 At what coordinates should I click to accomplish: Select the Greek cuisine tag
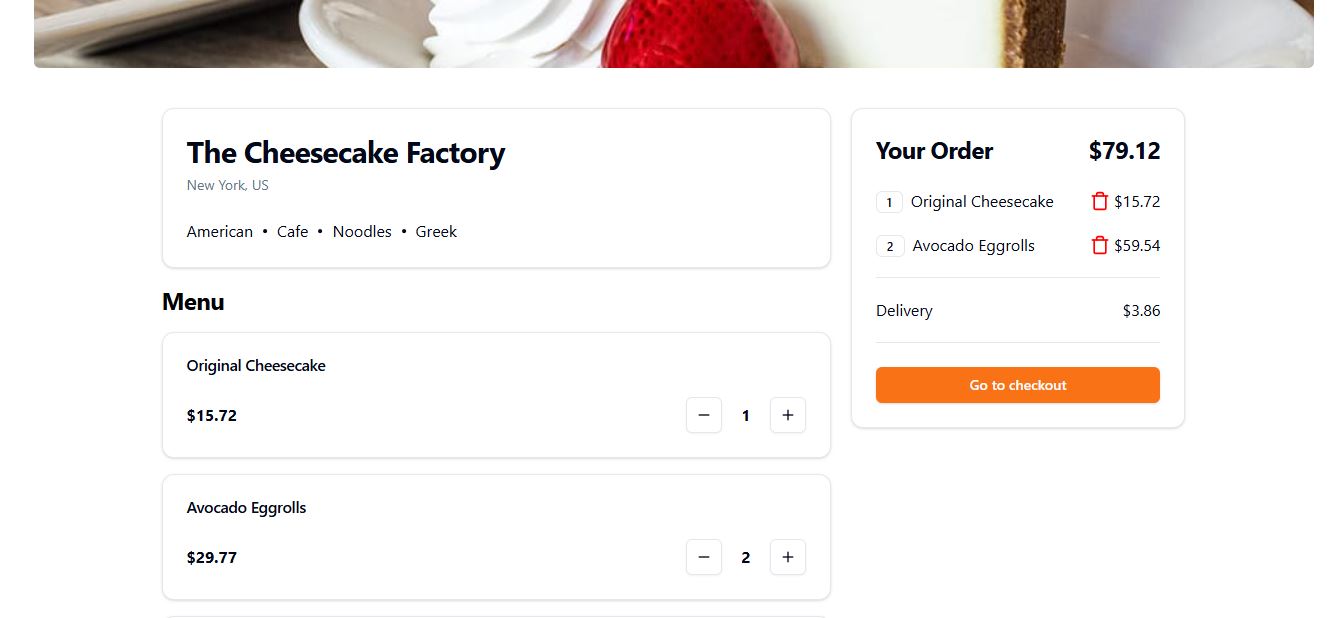(436, 231)
